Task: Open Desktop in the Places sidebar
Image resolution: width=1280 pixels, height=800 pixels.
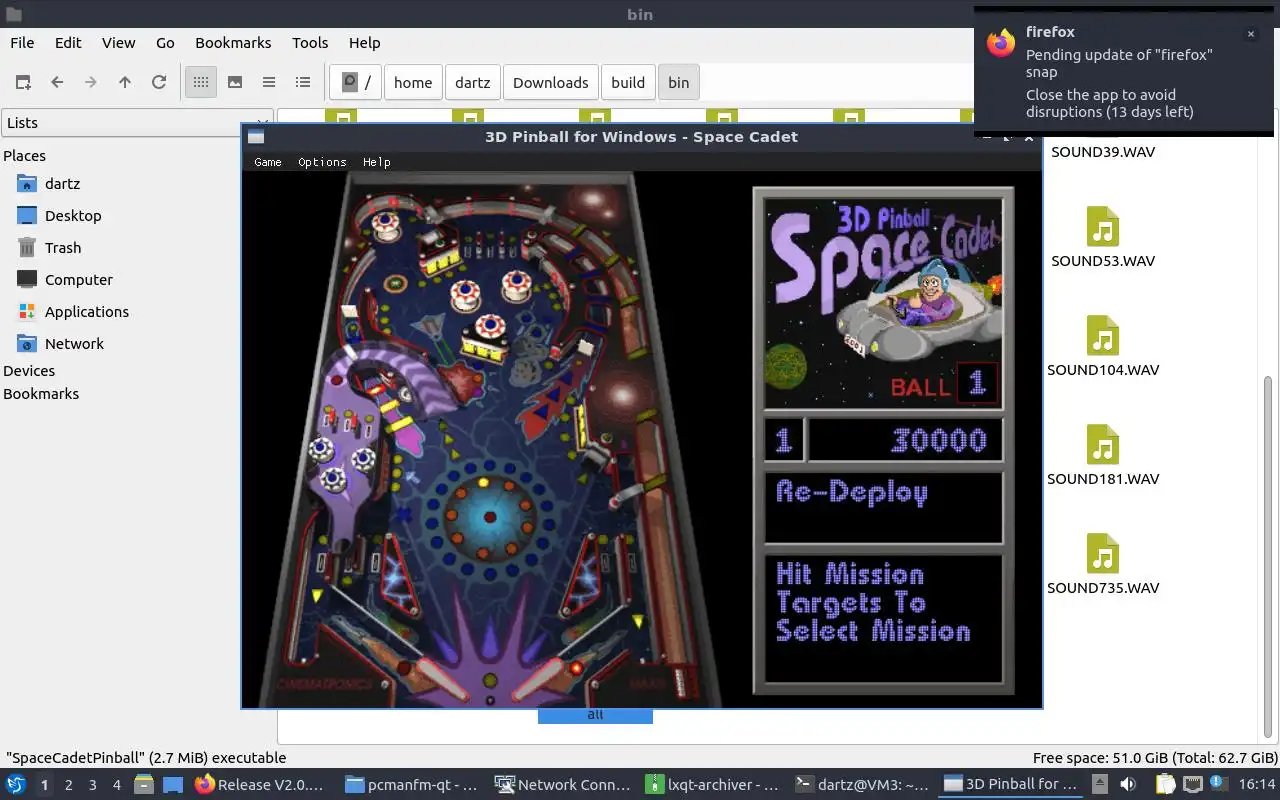Action: click(x=73, y=216)
